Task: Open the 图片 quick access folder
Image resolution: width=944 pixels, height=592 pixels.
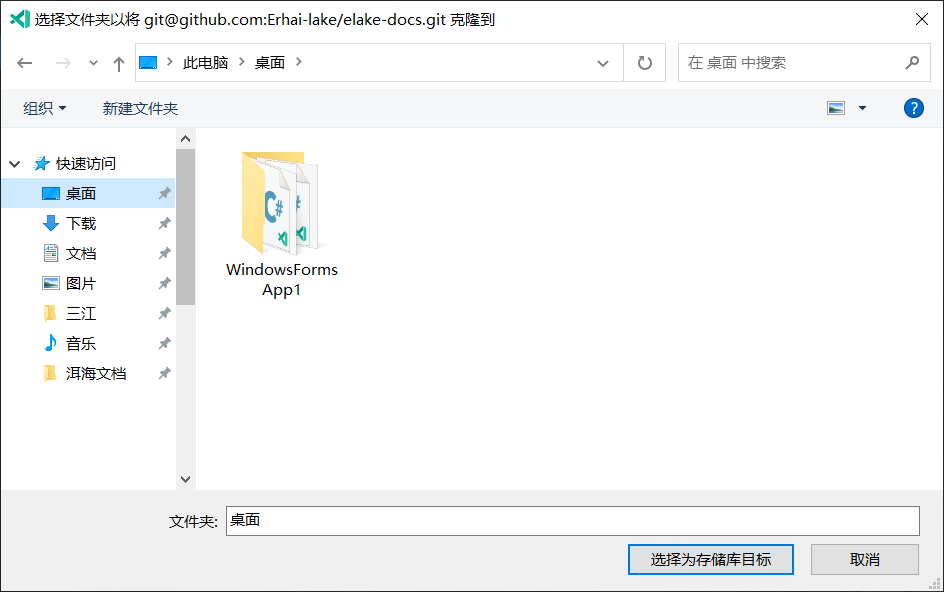Action: click(x=81, y=283)
